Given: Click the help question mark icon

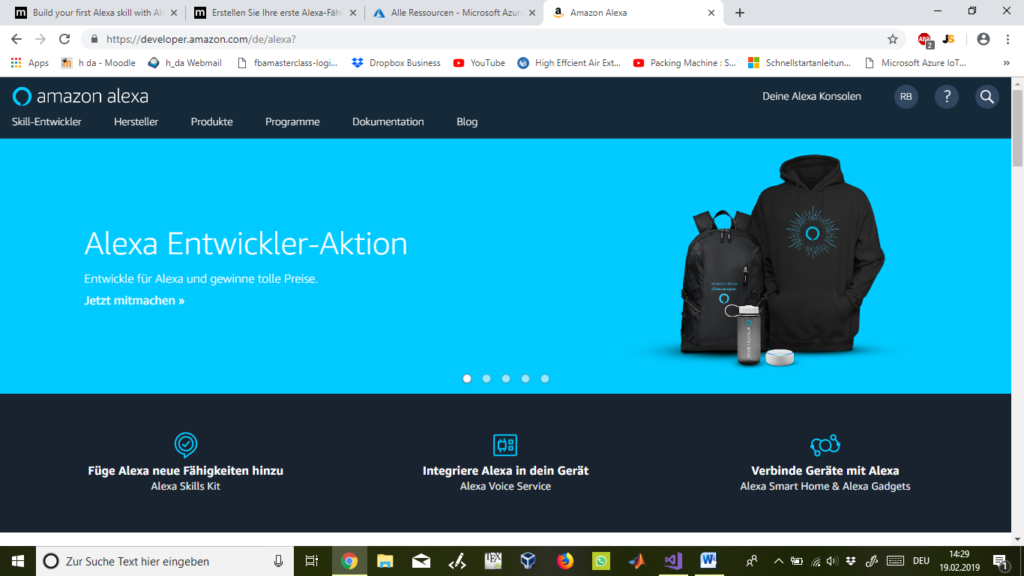Looking at the screenshot, I should (x=946, y=97).
